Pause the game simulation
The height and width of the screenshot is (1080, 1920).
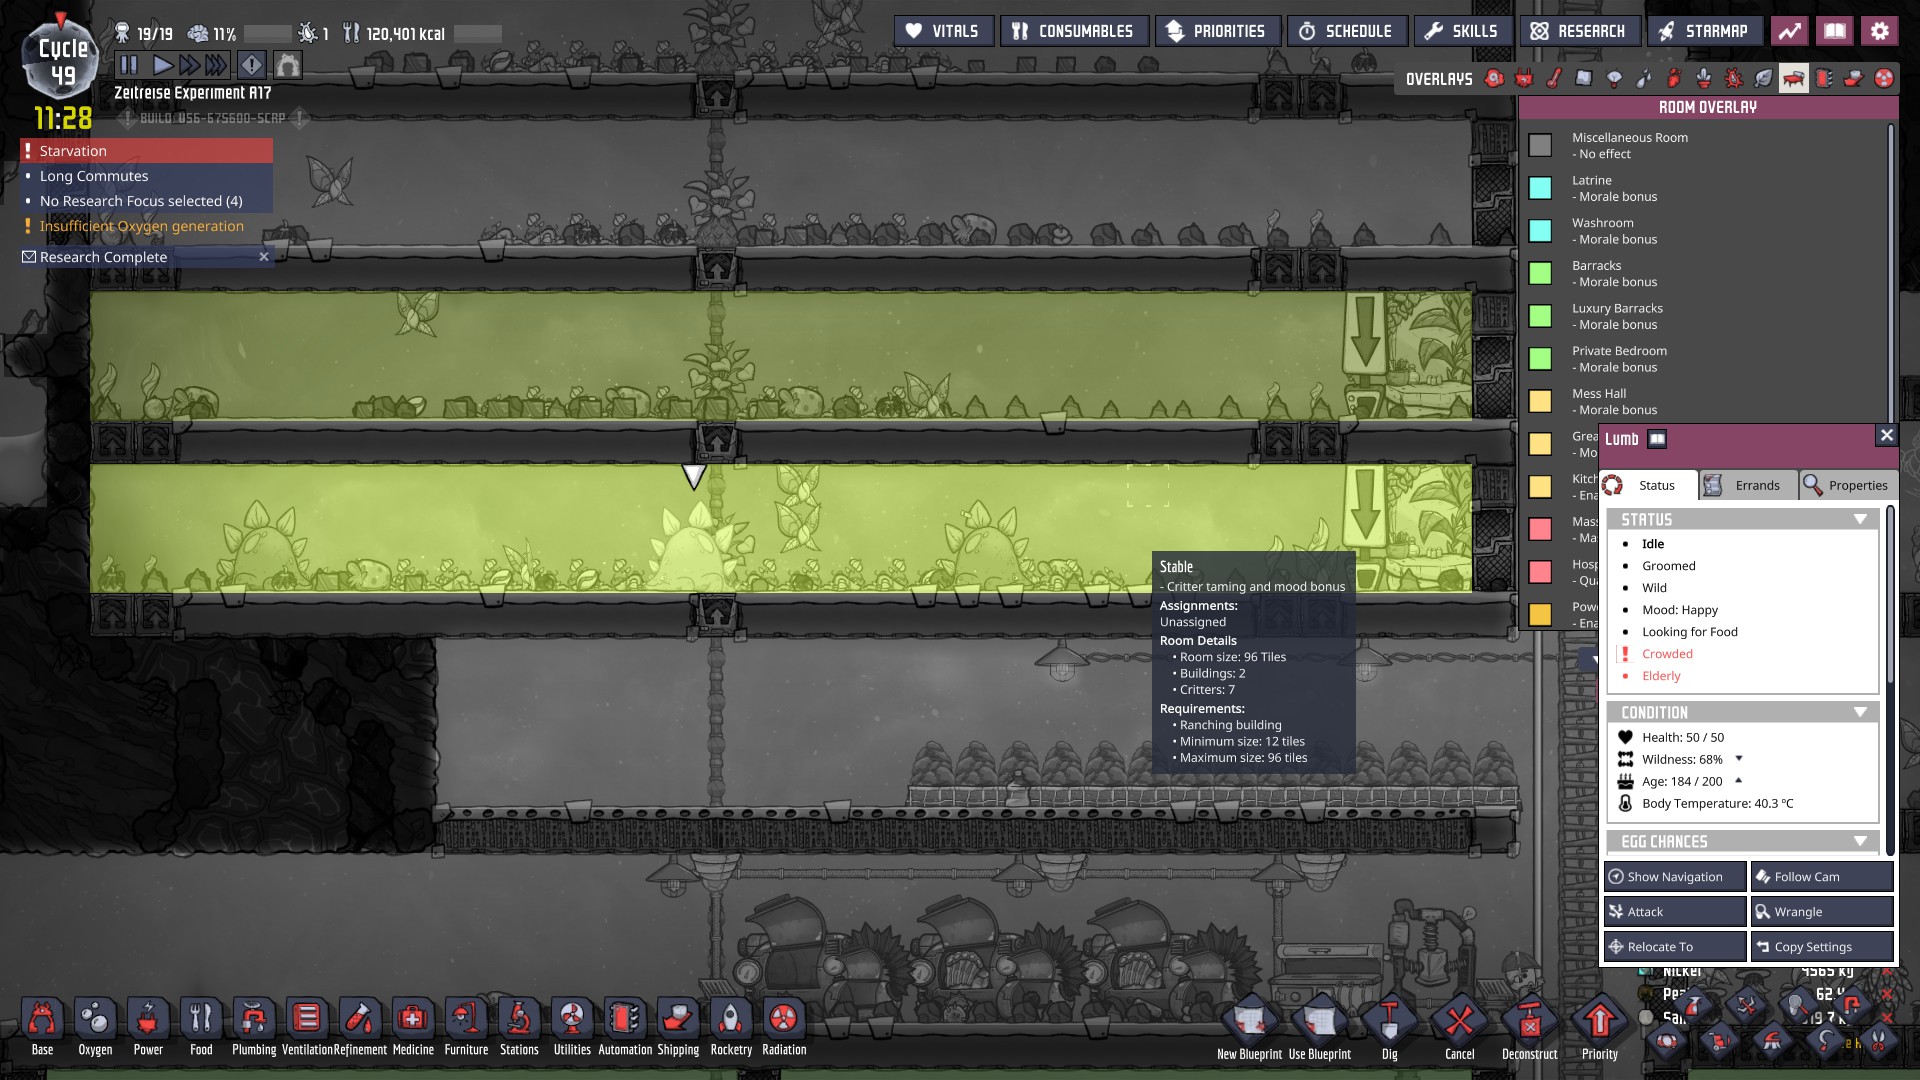(129, 66)
